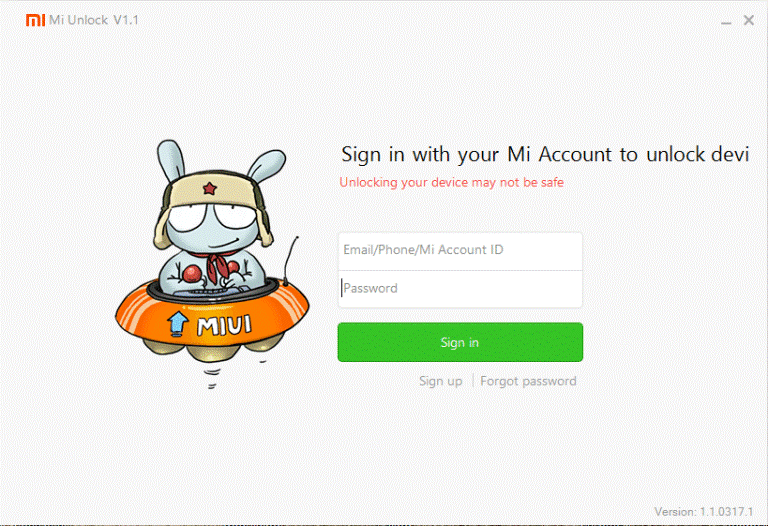This screenshot has width=768, height=526.
Task: Click the 'Sign in with your Mi Account' heading
Action: 545,154
